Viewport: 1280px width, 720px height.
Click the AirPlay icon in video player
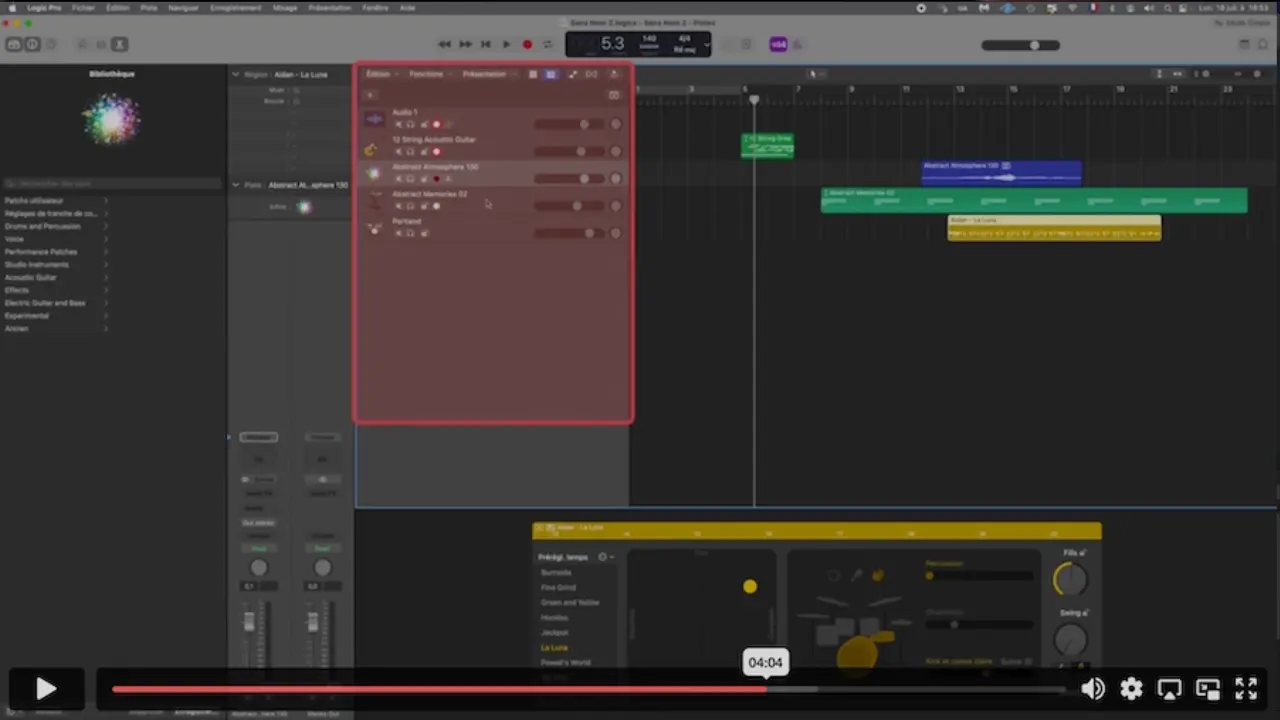pyautogui.click(x=1169, y=688)
